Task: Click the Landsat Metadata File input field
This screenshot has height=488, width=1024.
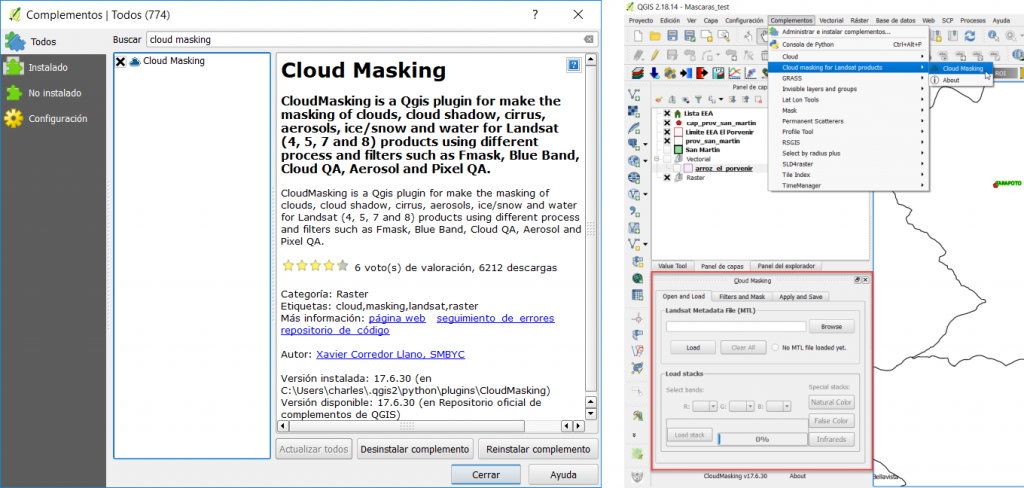Action: coord(736,326)
